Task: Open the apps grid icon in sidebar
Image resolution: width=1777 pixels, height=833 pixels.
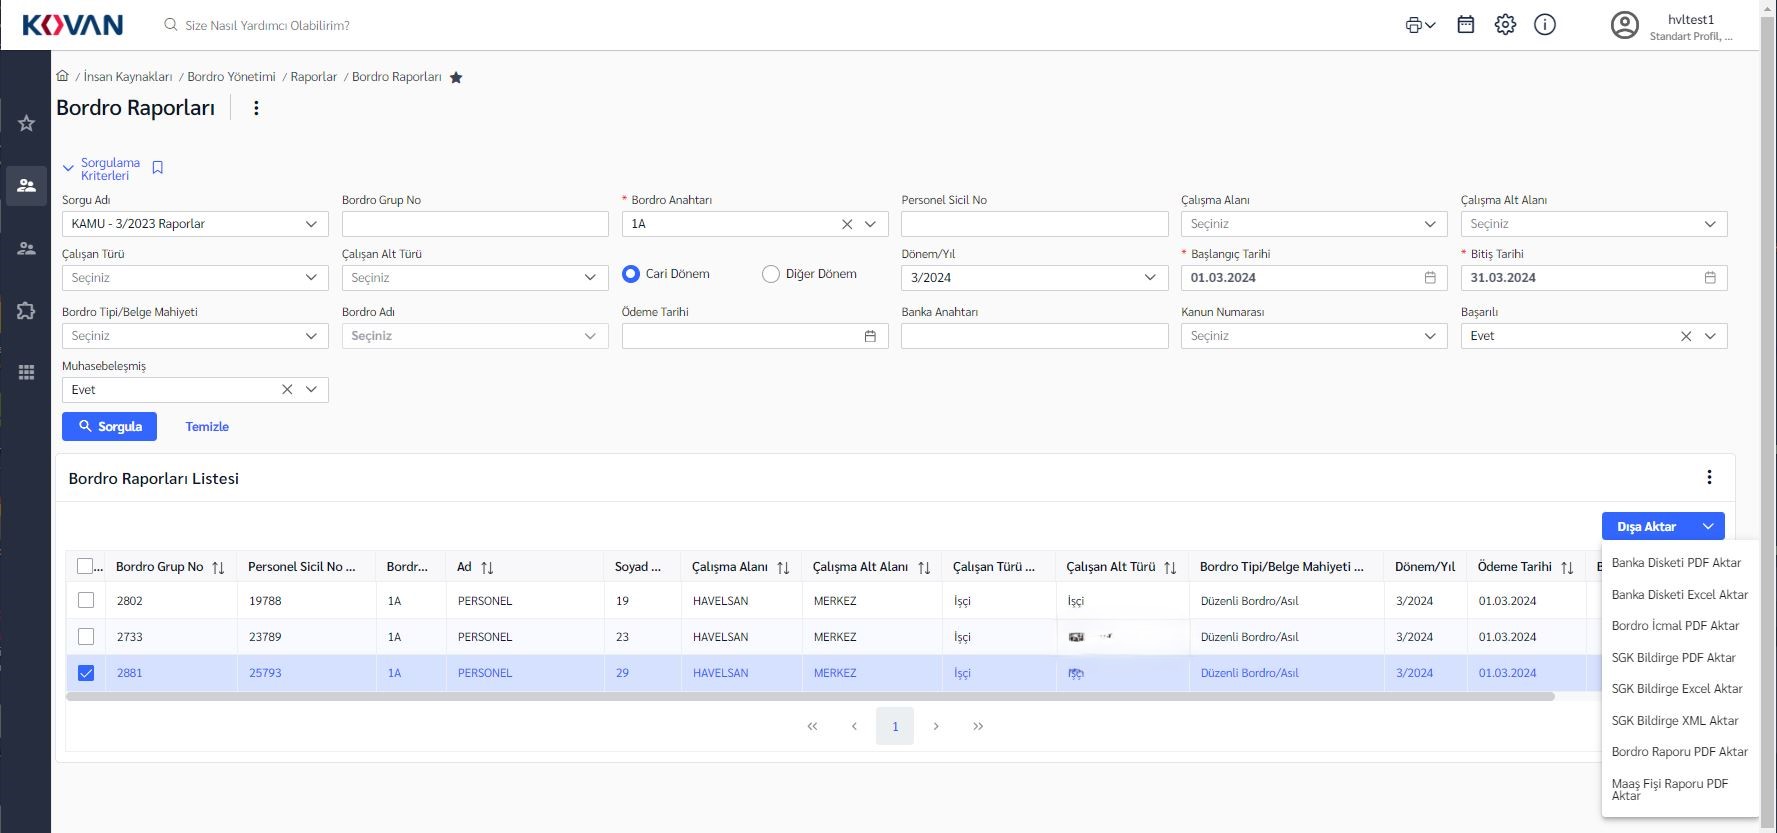Action: coord(26,372)
